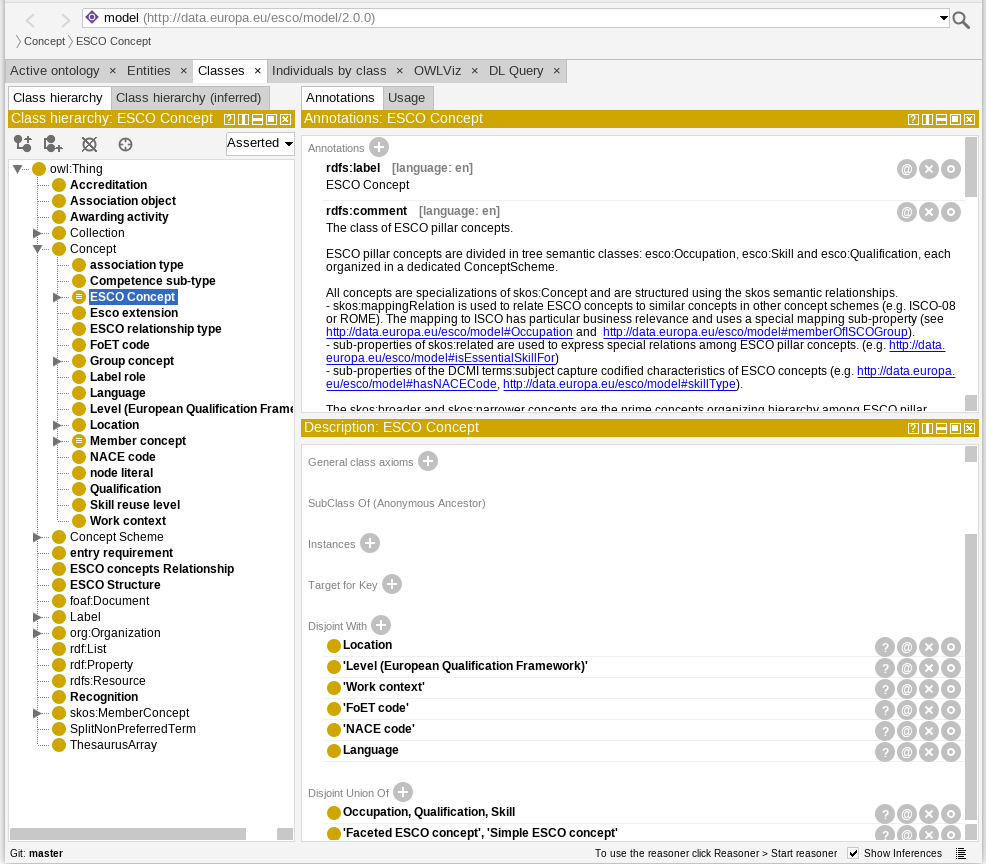The image size is (986, 864).
Task: Toggle the Show Inferences checkbox
Action: [x=853, y=853]
